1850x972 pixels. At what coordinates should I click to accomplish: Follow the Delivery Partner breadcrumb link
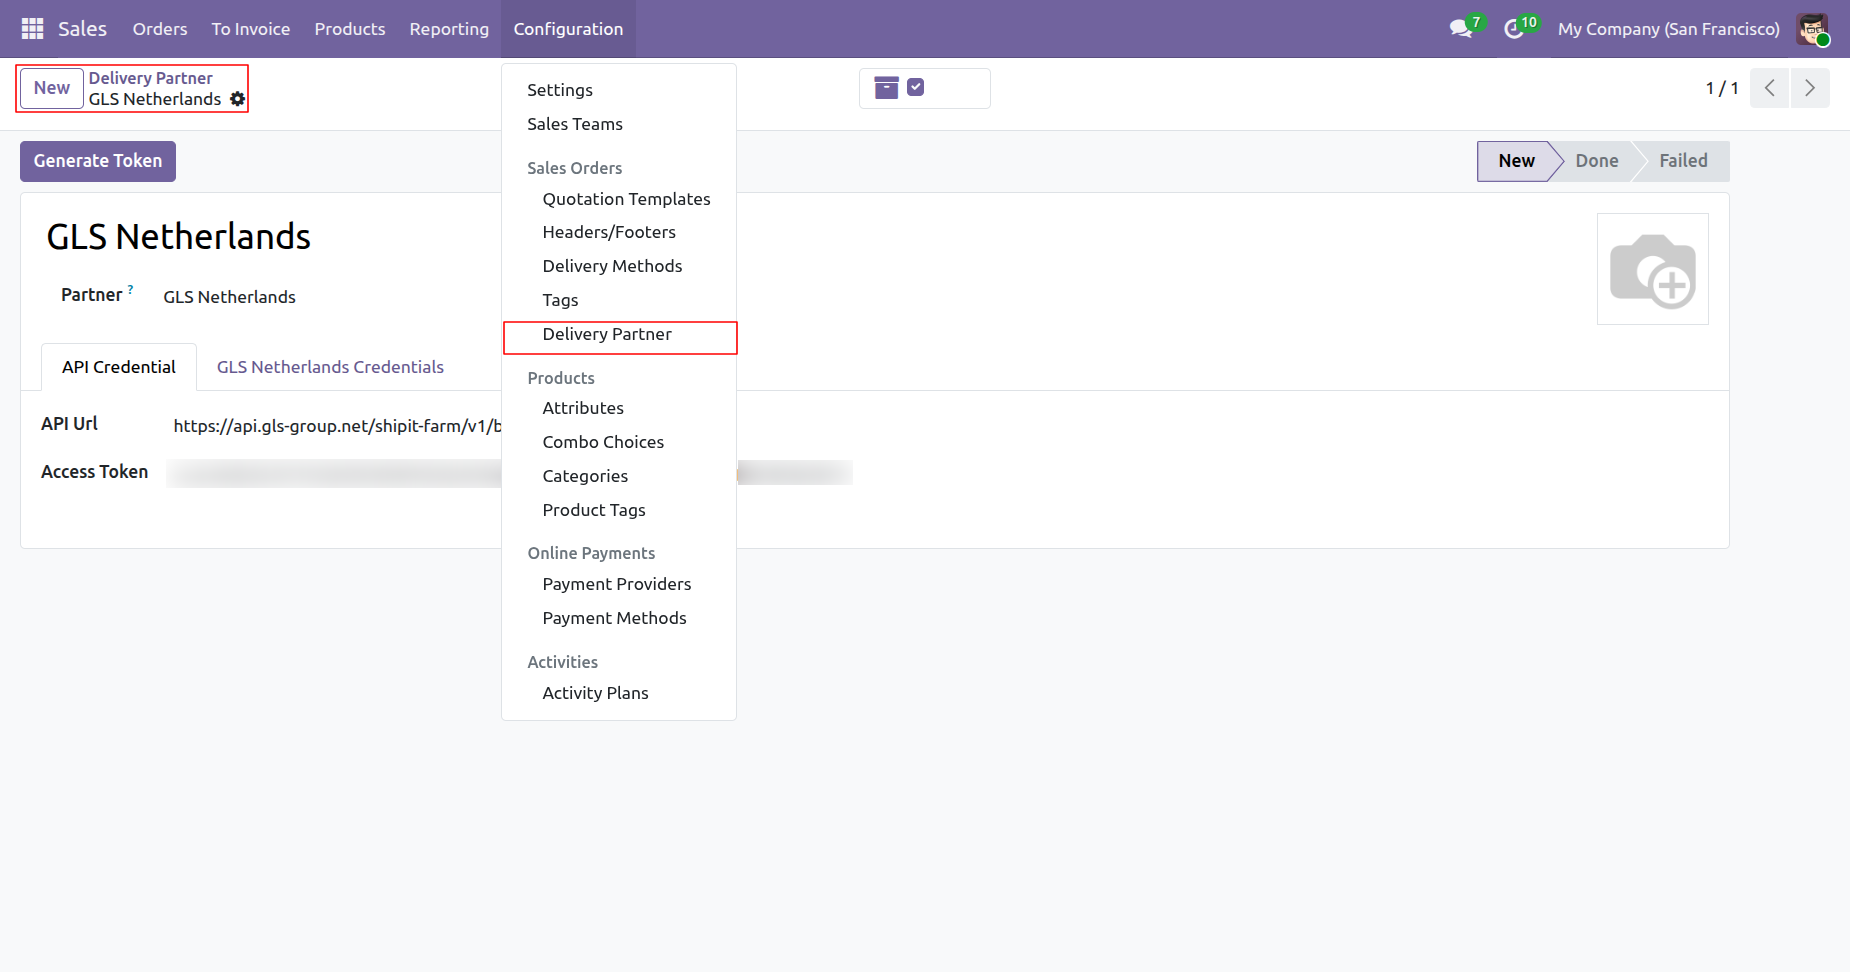tap(151, 78)
